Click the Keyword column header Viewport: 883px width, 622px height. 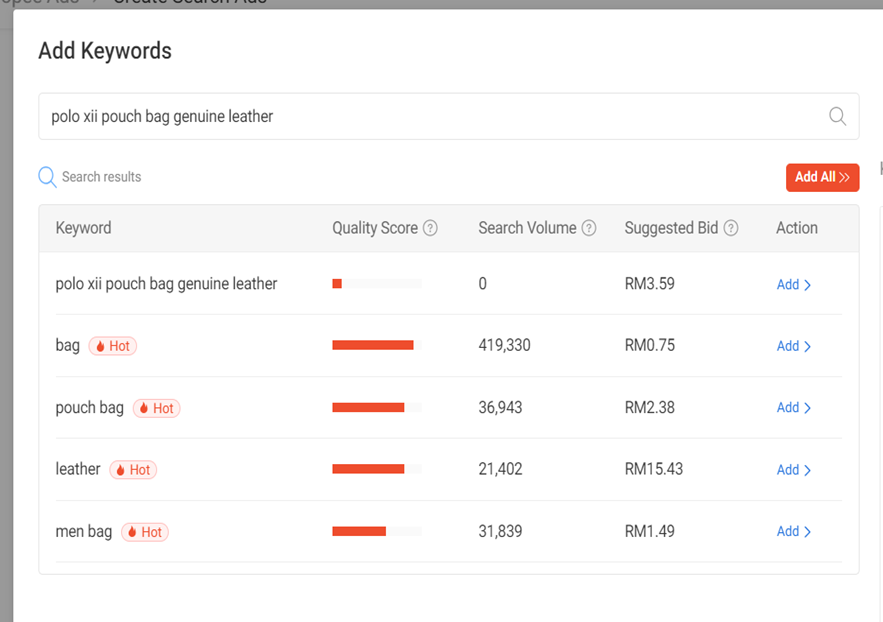point(84,228)
